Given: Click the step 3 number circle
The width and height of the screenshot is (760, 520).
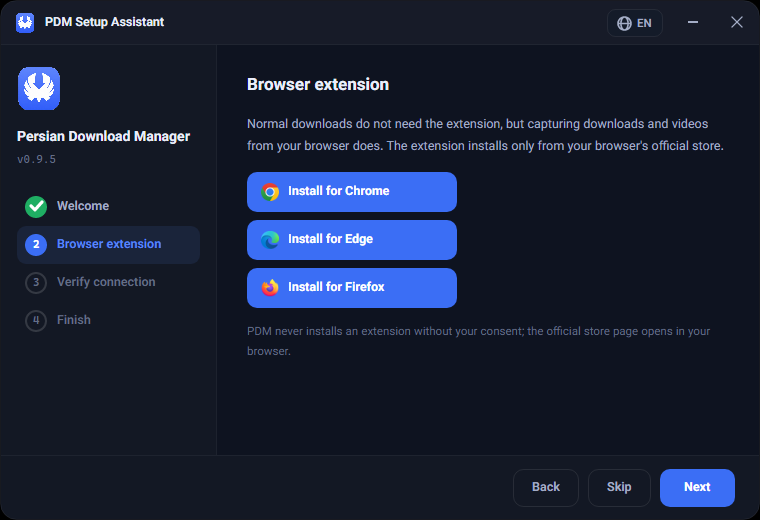Looking at the screenshot, I should tap(36, 283).
